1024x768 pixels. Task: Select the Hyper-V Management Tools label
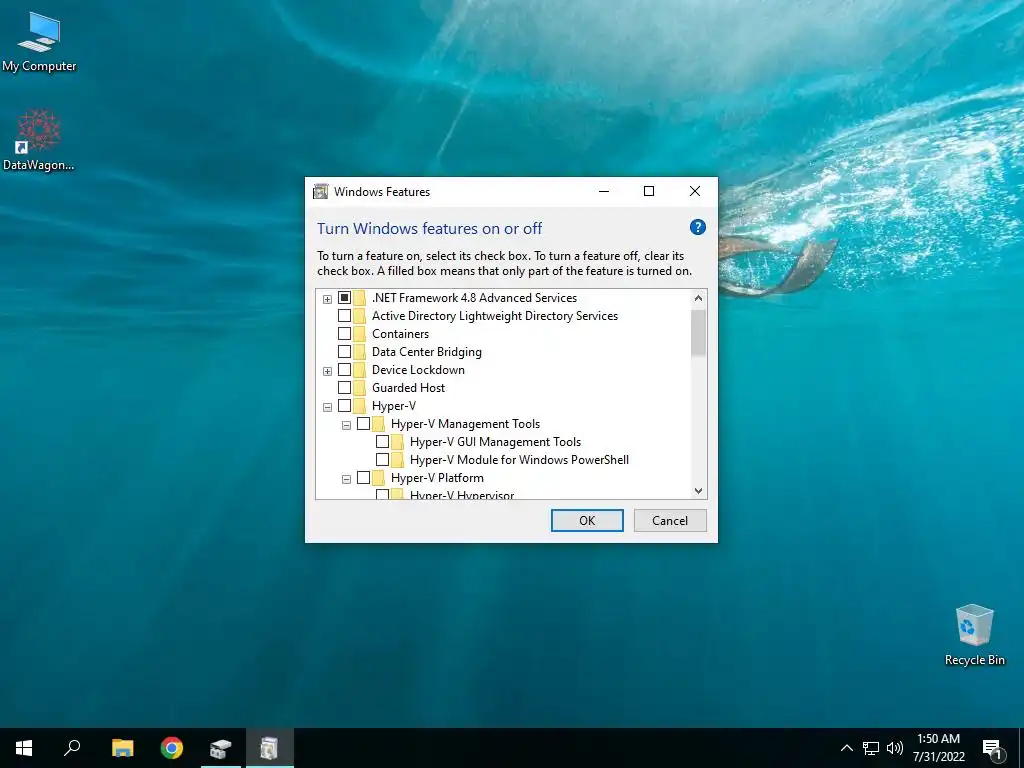coord(465,424)
